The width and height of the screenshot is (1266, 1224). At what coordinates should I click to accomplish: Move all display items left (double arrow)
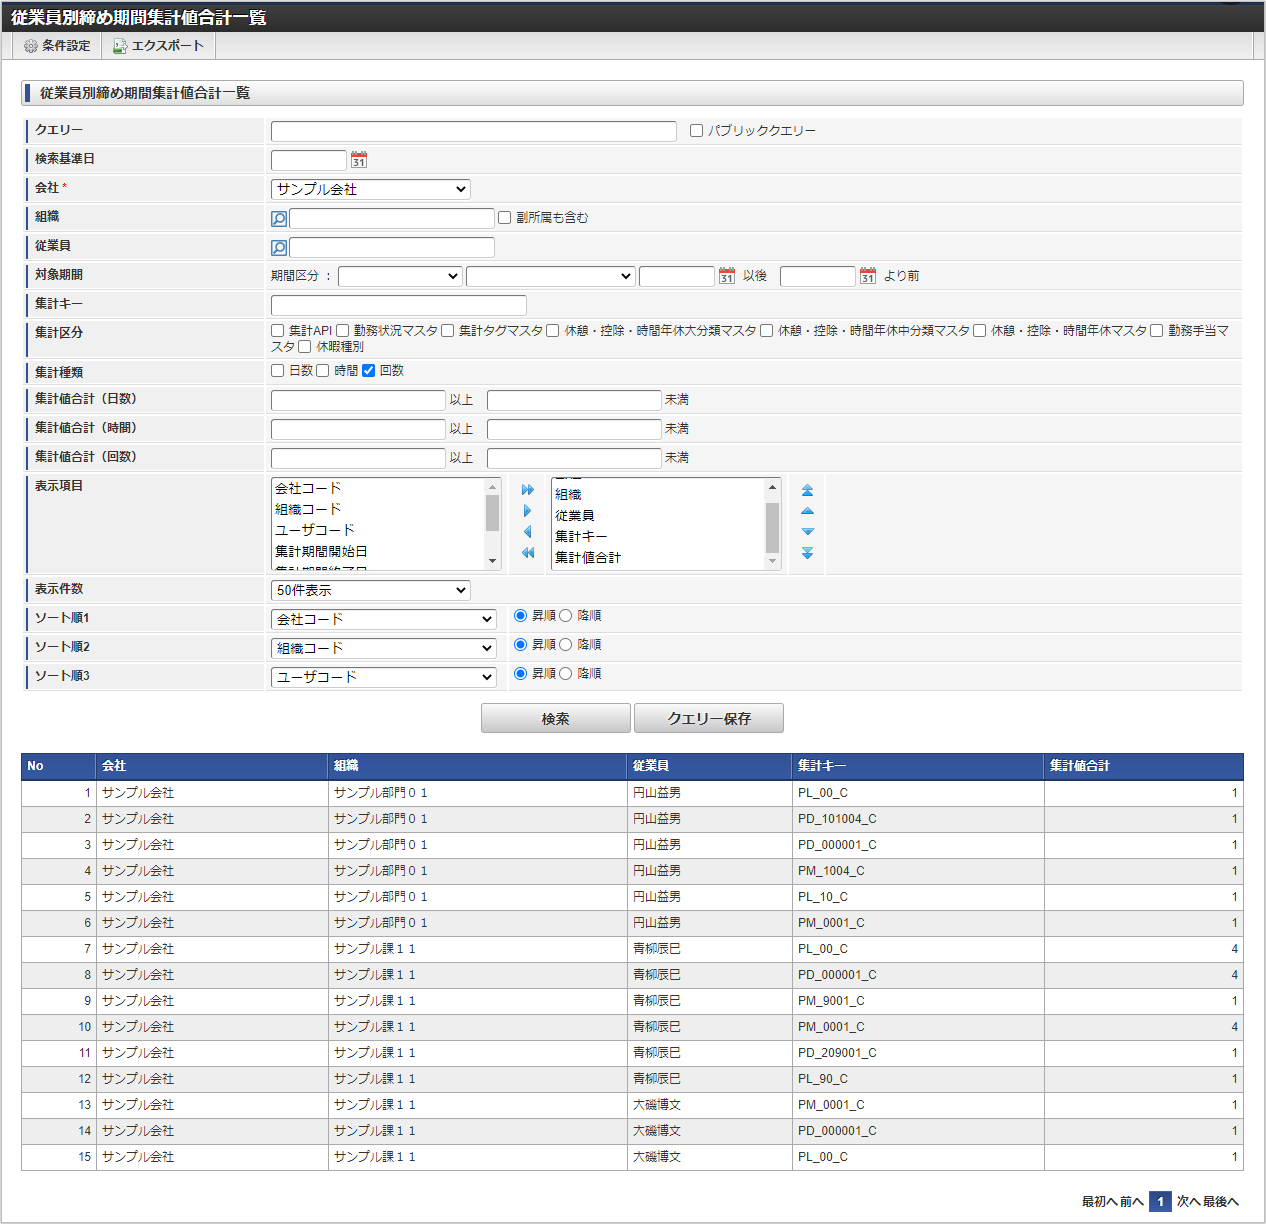(x=528, y=553)
